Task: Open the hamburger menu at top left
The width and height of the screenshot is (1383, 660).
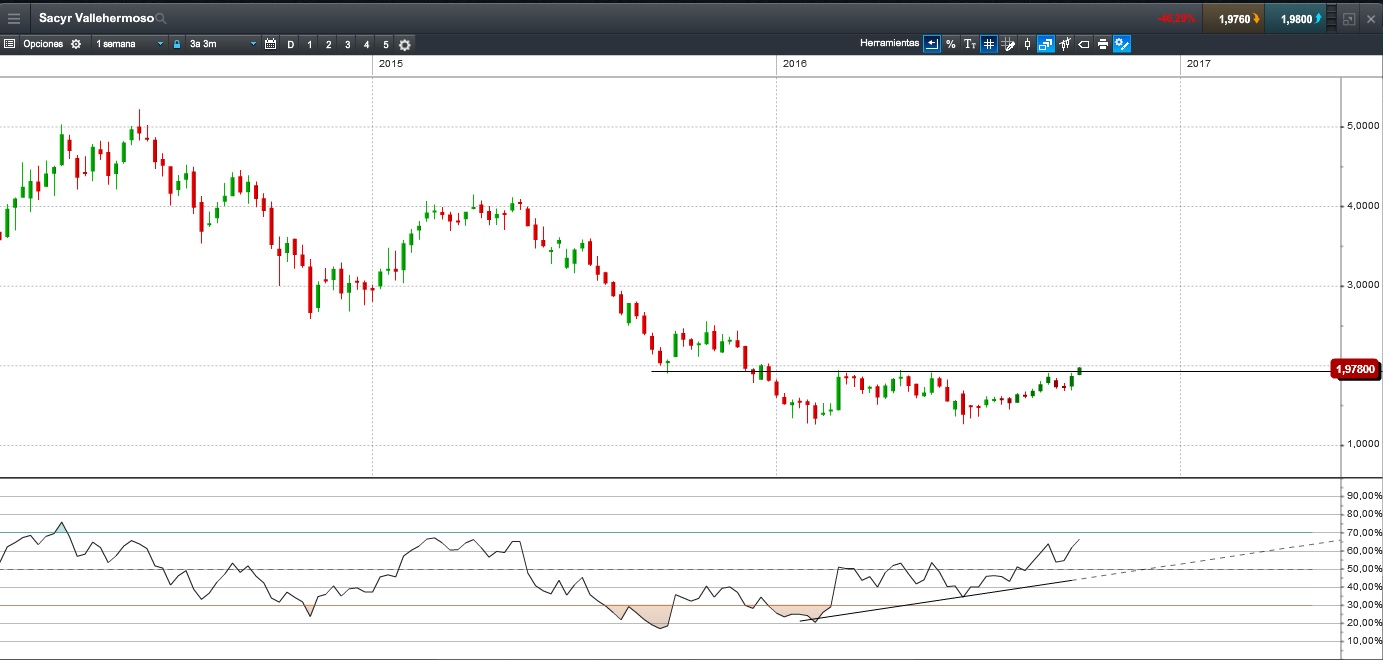Action: tap(14, 18)
